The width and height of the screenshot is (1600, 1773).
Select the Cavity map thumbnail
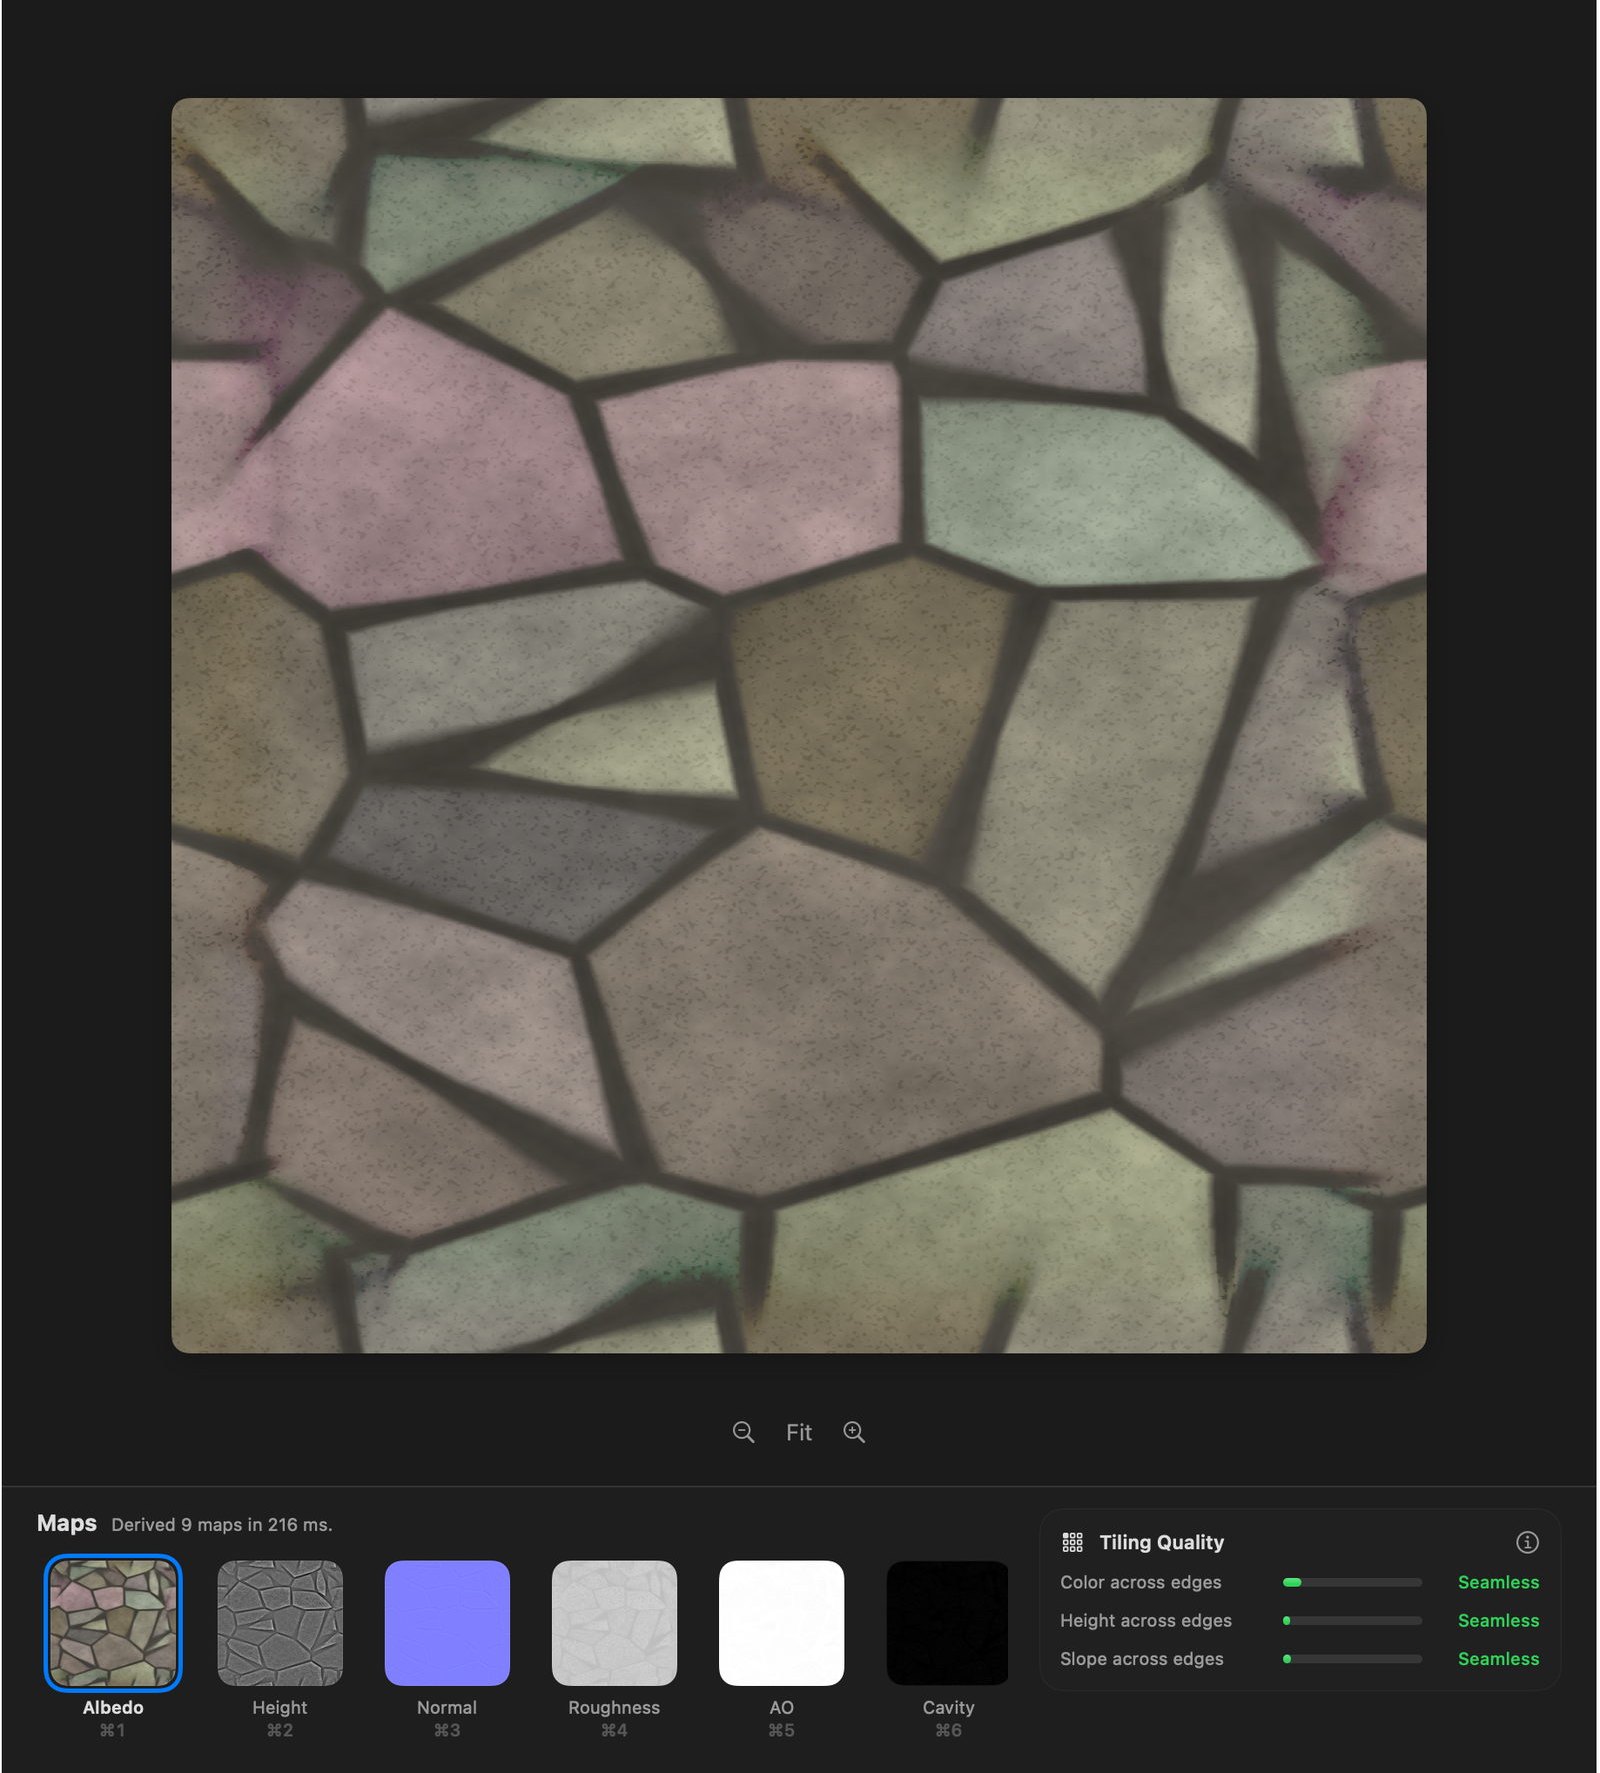pos(948,1622)
